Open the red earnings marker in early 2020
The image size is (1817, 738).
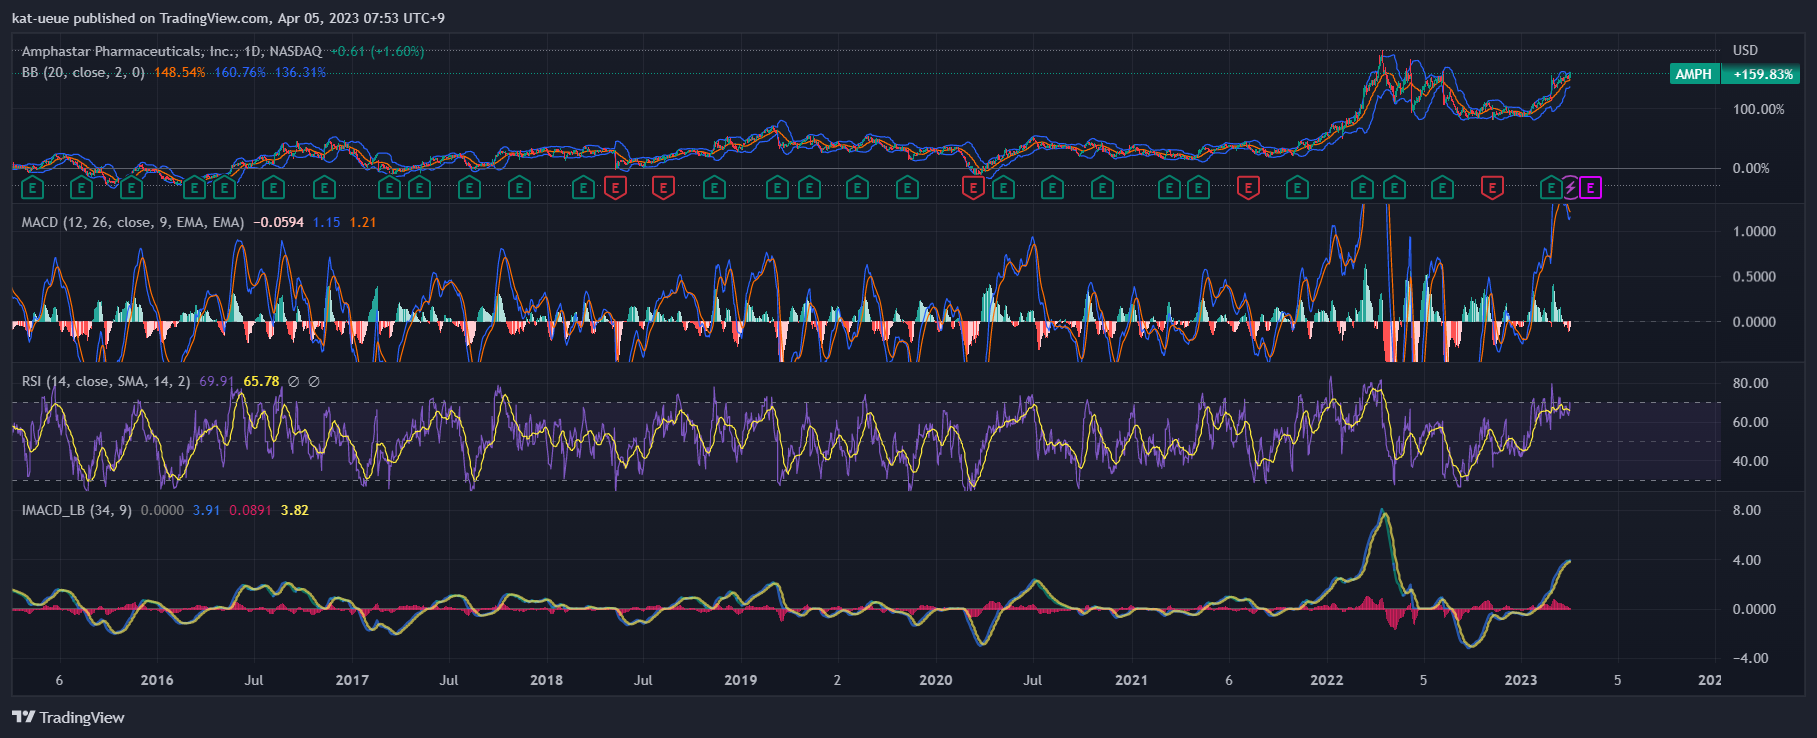tap(973, 187)
